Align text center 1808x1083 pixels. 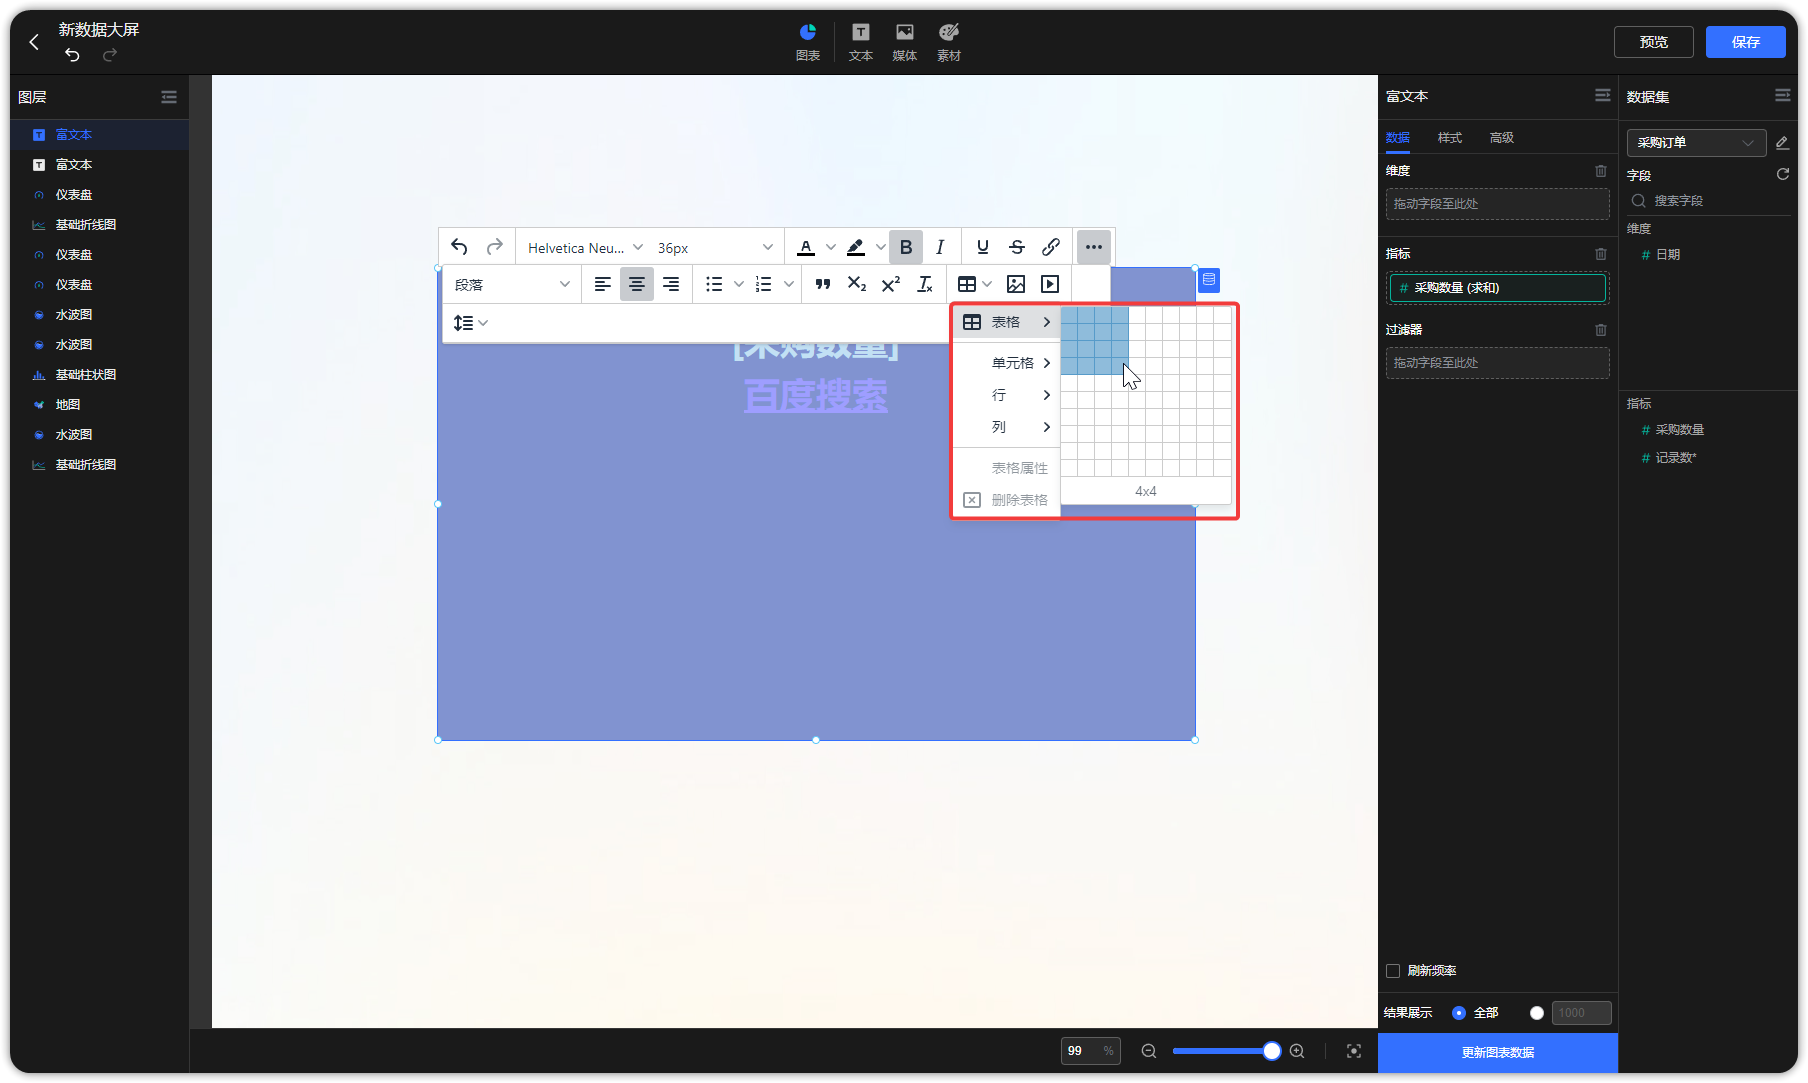pyautogui.click(x=637, y=284)
